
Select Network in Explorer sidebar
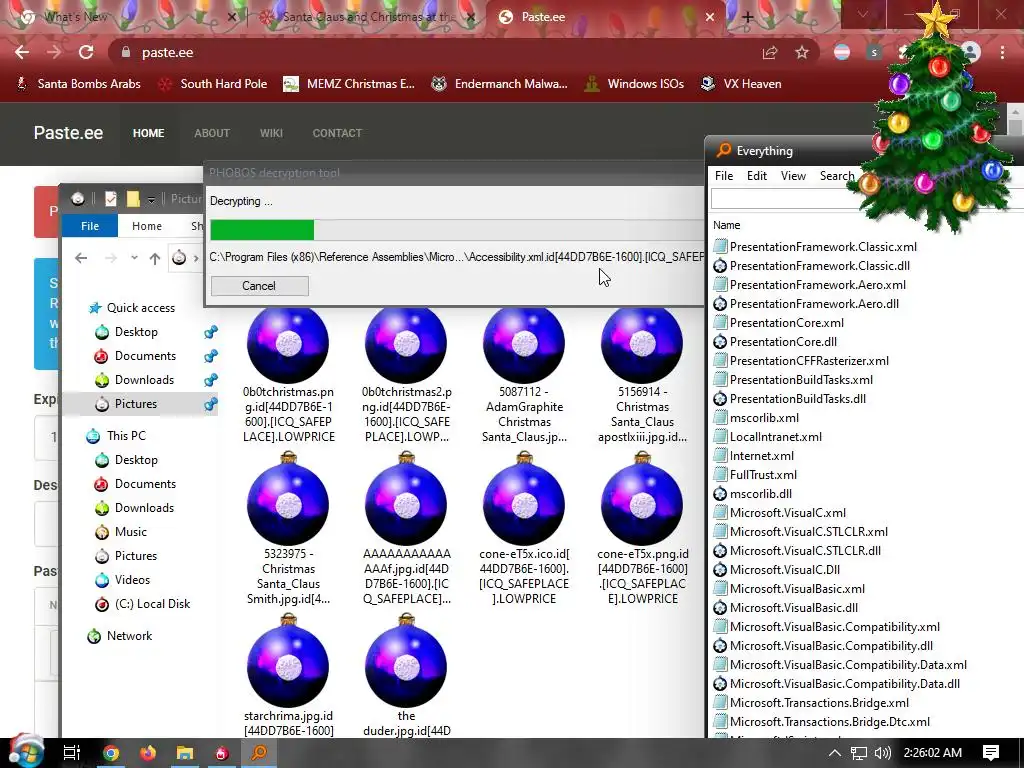coord(129,636)
